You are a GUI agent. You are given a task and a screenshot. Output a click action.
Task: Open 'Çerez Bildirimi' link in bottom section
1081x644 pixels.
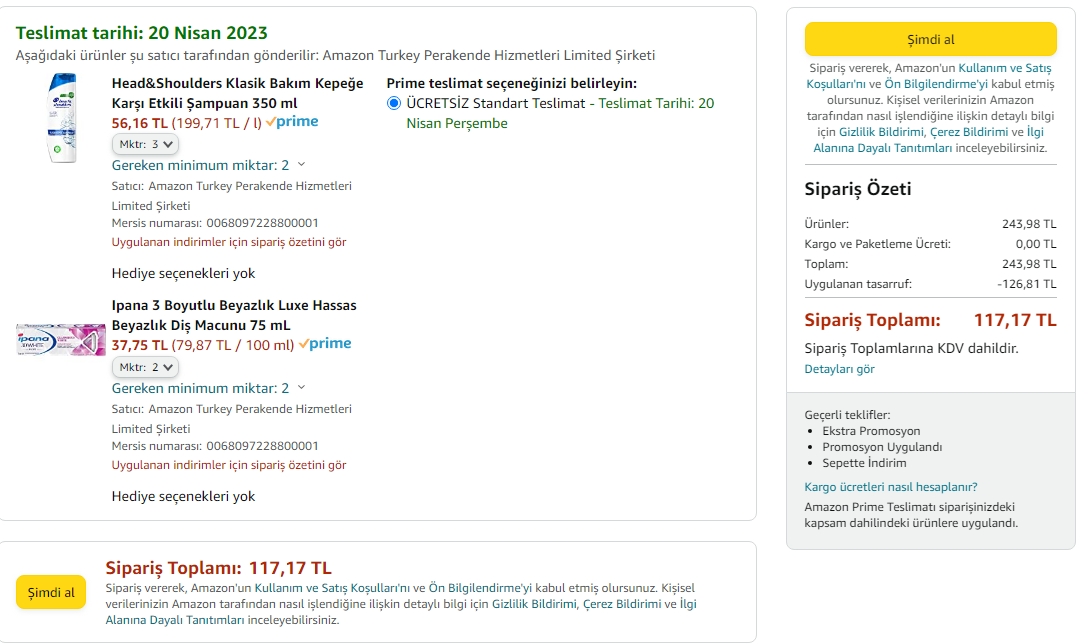pos(622,604)
